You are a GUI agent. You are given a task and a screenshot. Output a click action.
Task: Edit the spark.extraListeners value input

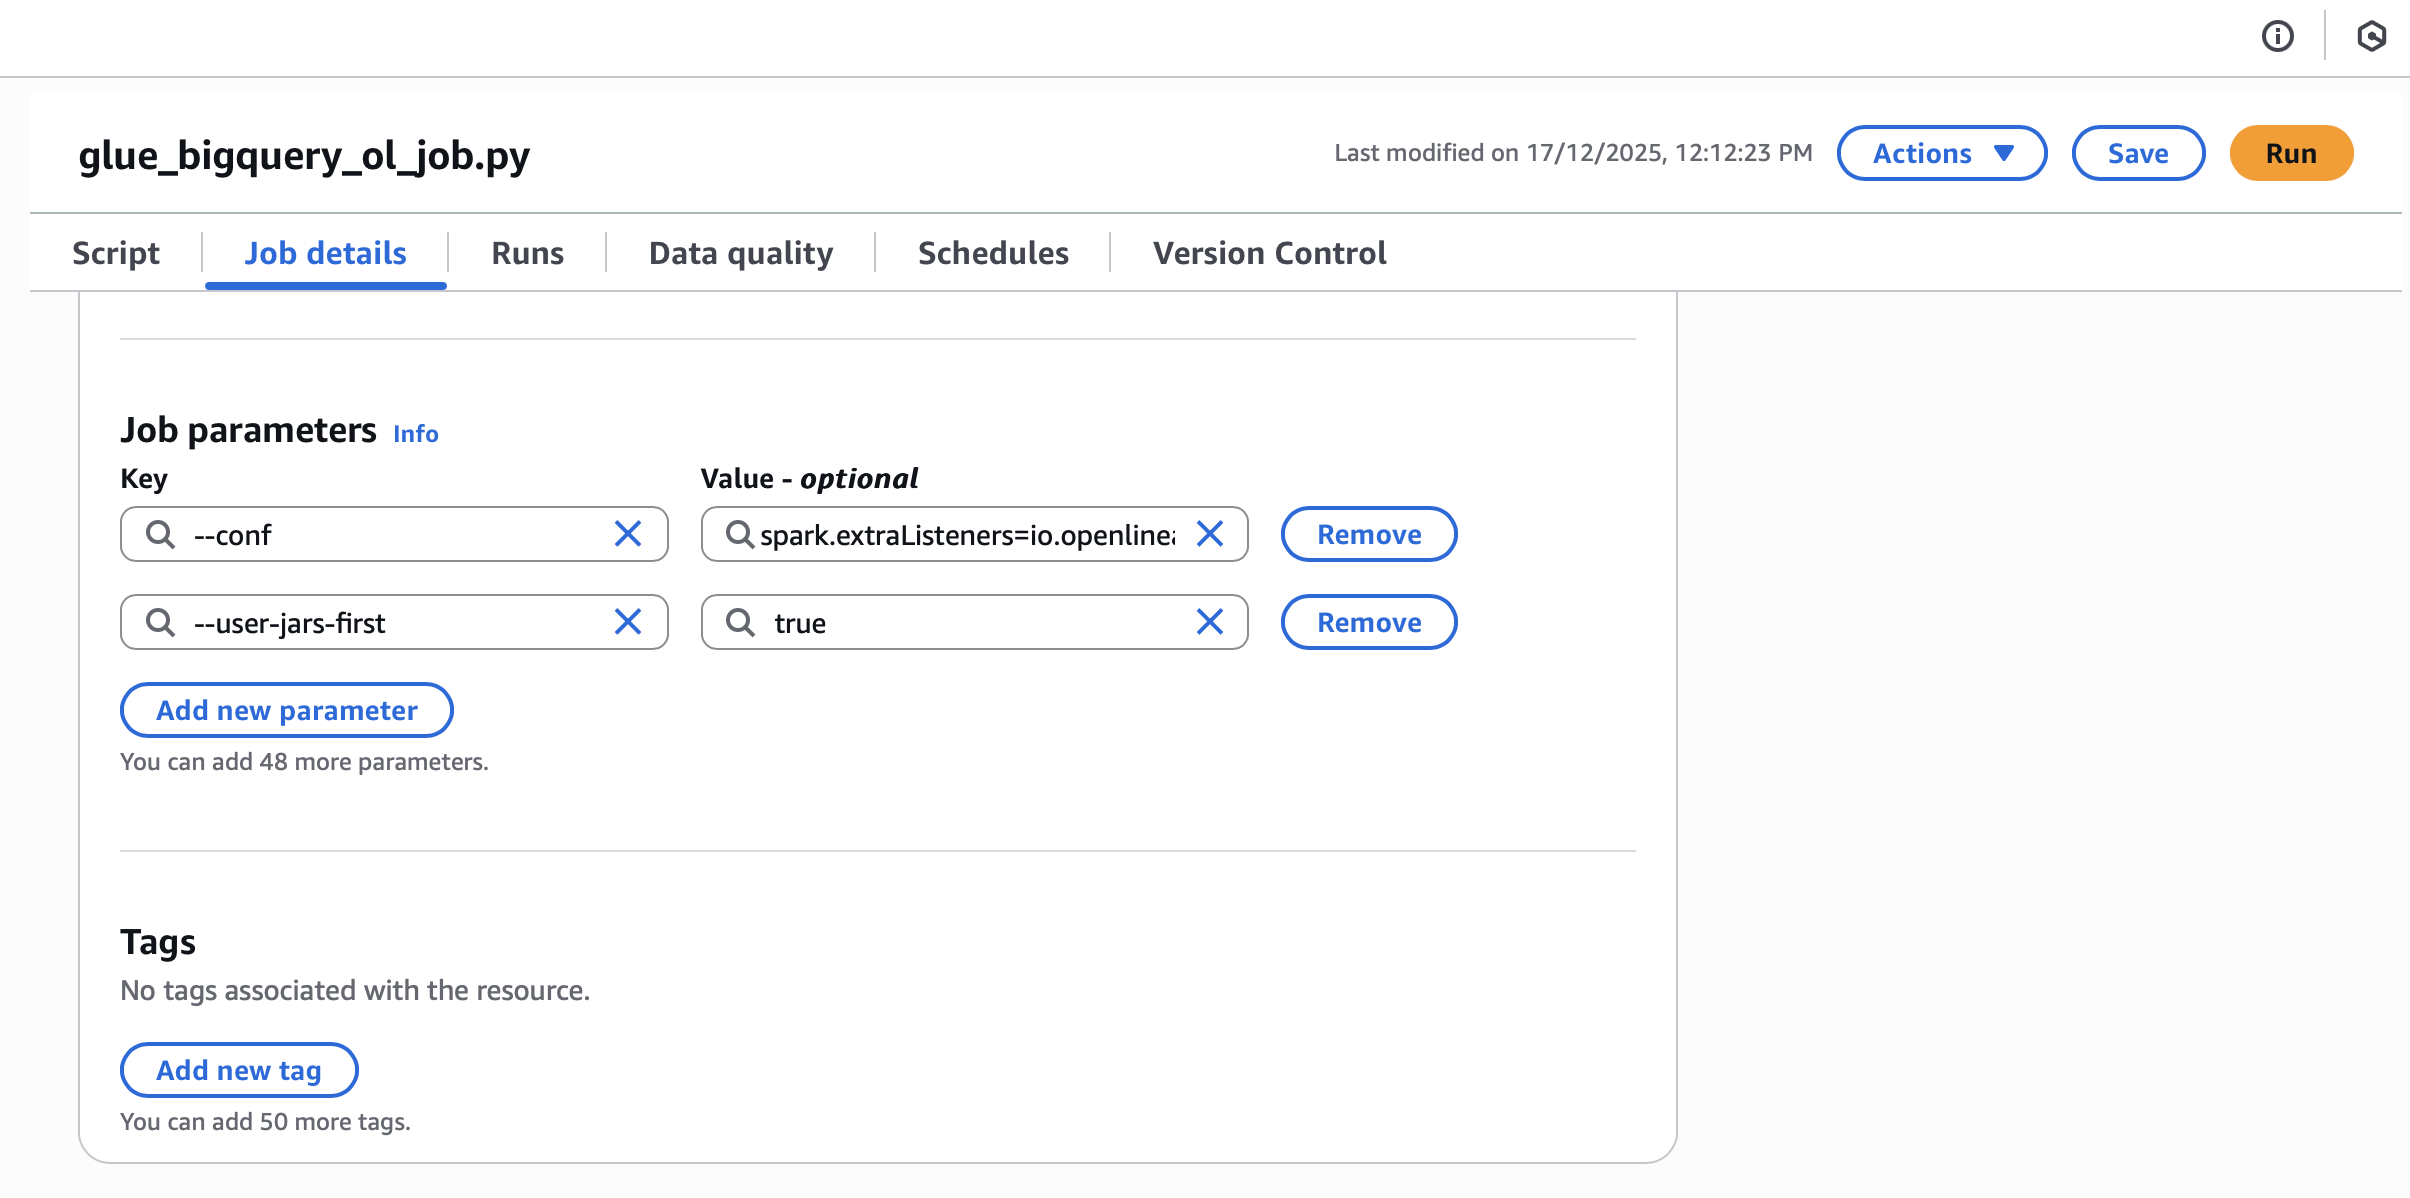click(975, 534)
